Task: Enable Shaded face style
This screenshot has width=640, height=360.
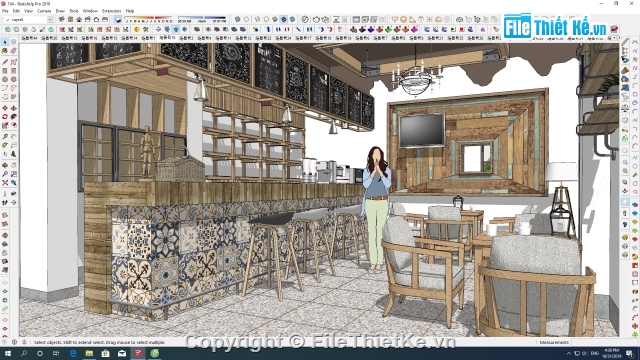Action: click(275, 19)
